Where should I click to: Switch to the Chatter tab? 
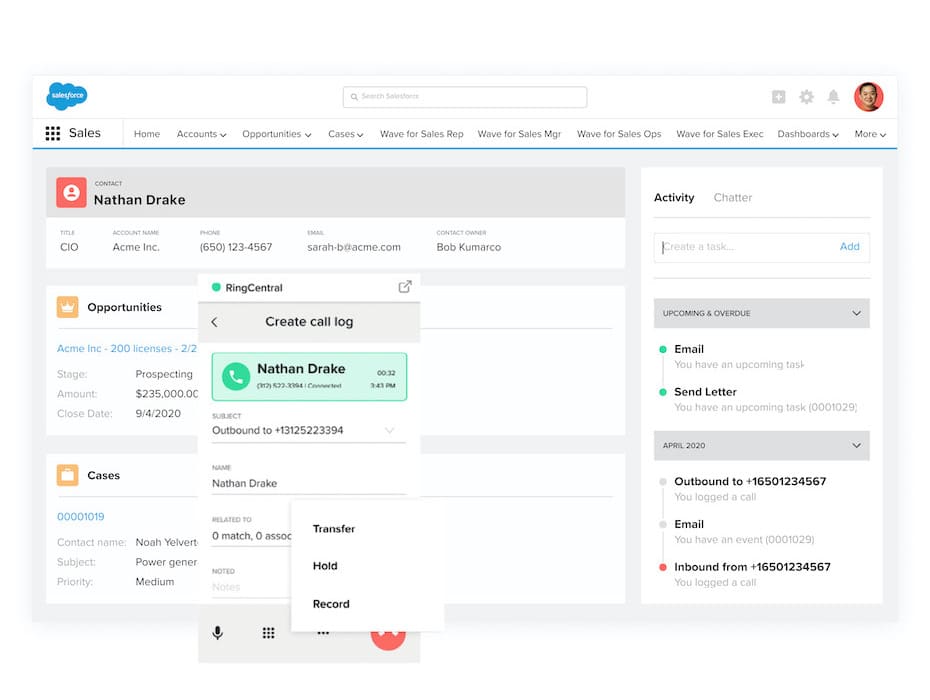tap(732, 198)
